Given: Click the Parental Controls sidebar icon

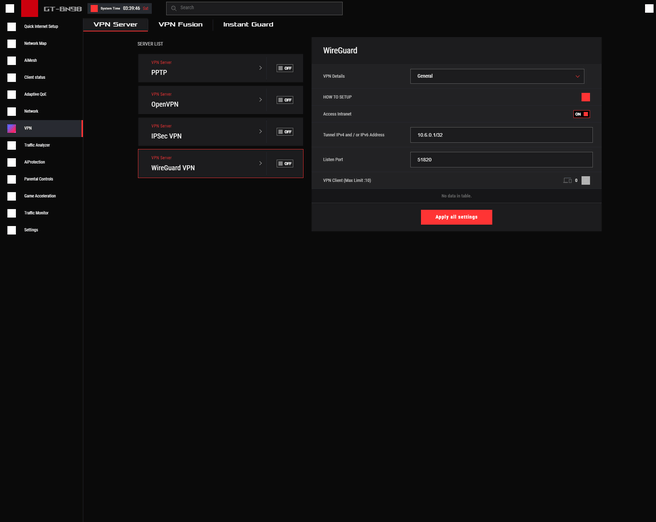Looking at the screenshot, I should (12, 179).
